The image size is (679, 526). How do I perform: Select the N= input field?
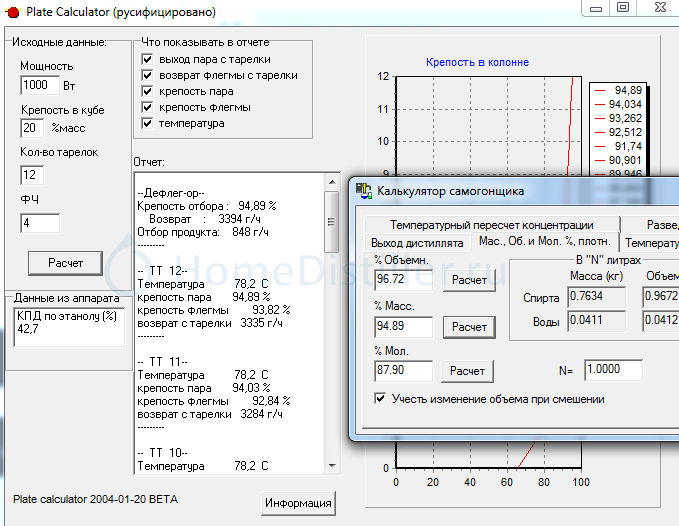click(x=612, y=370)
